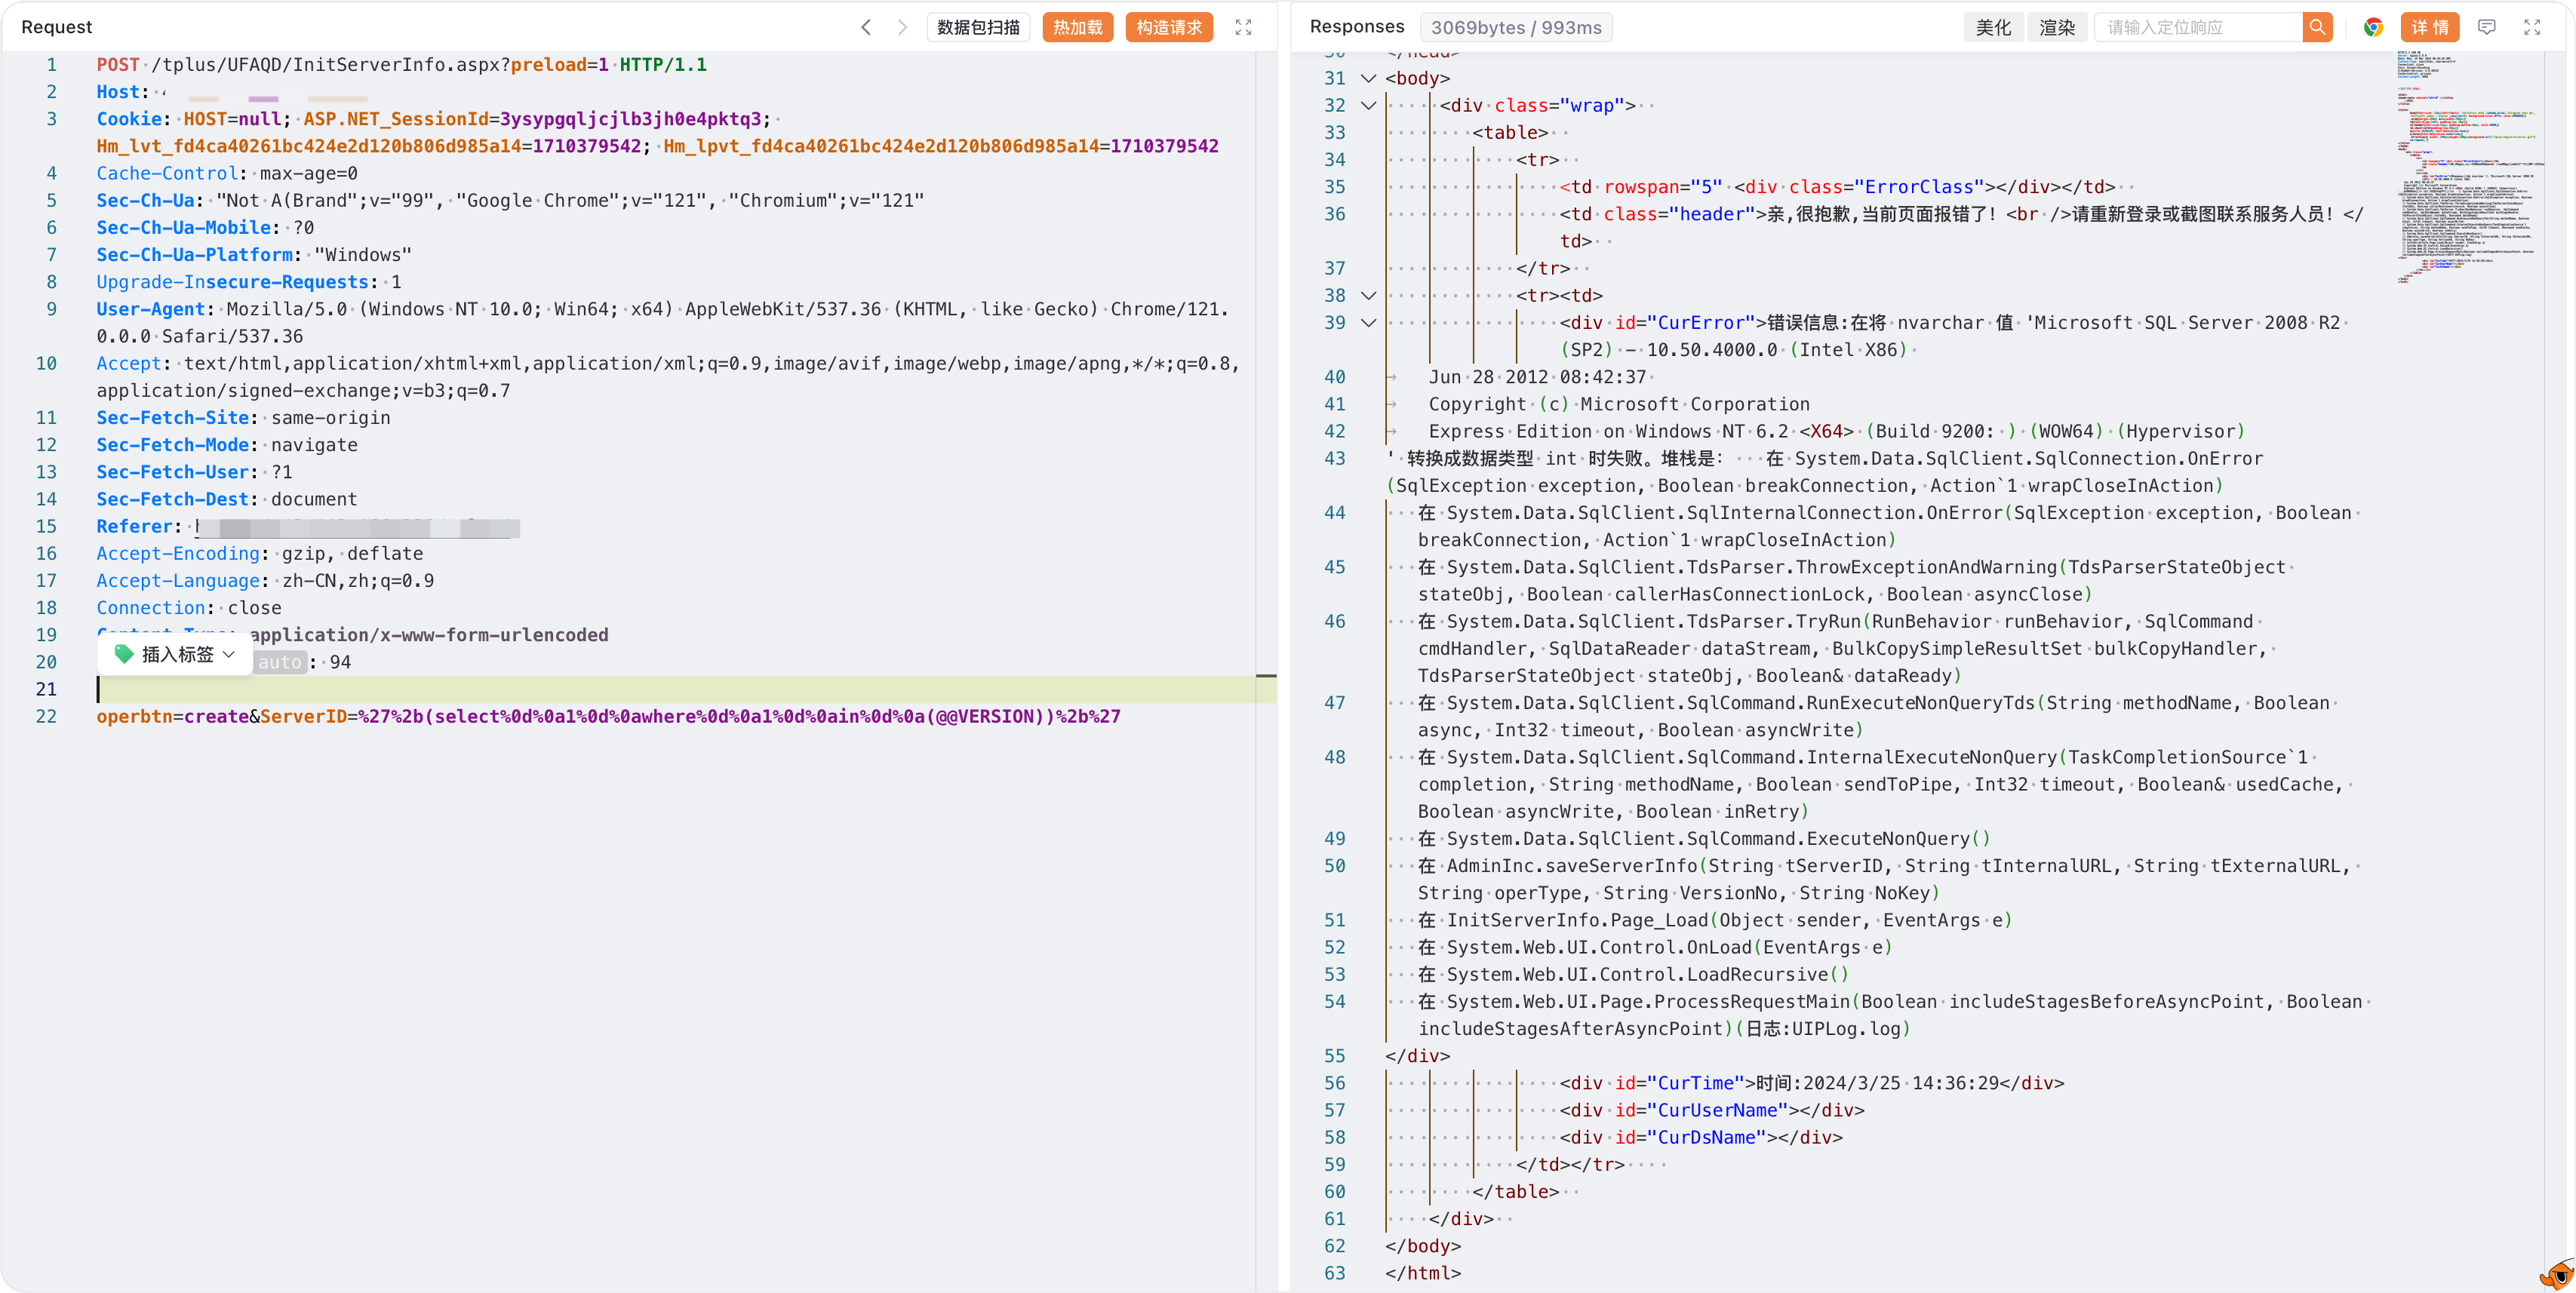Click the 构造请求 button
The width and height of the screenshot is (2576, 1293).
[x=1168, y=27]
